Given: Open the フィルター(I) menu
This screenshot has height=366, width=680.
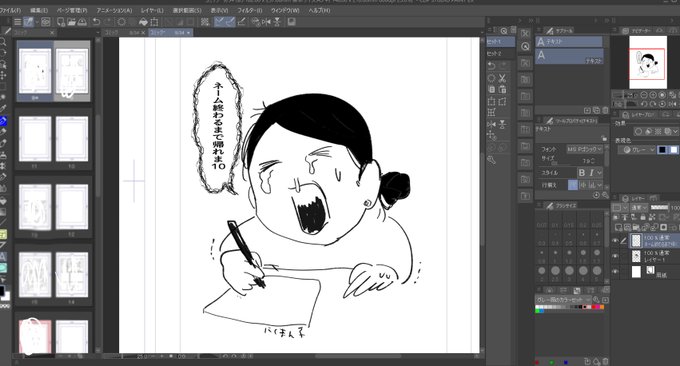Looking at the screenshot, I should click(x=250, y=10).
